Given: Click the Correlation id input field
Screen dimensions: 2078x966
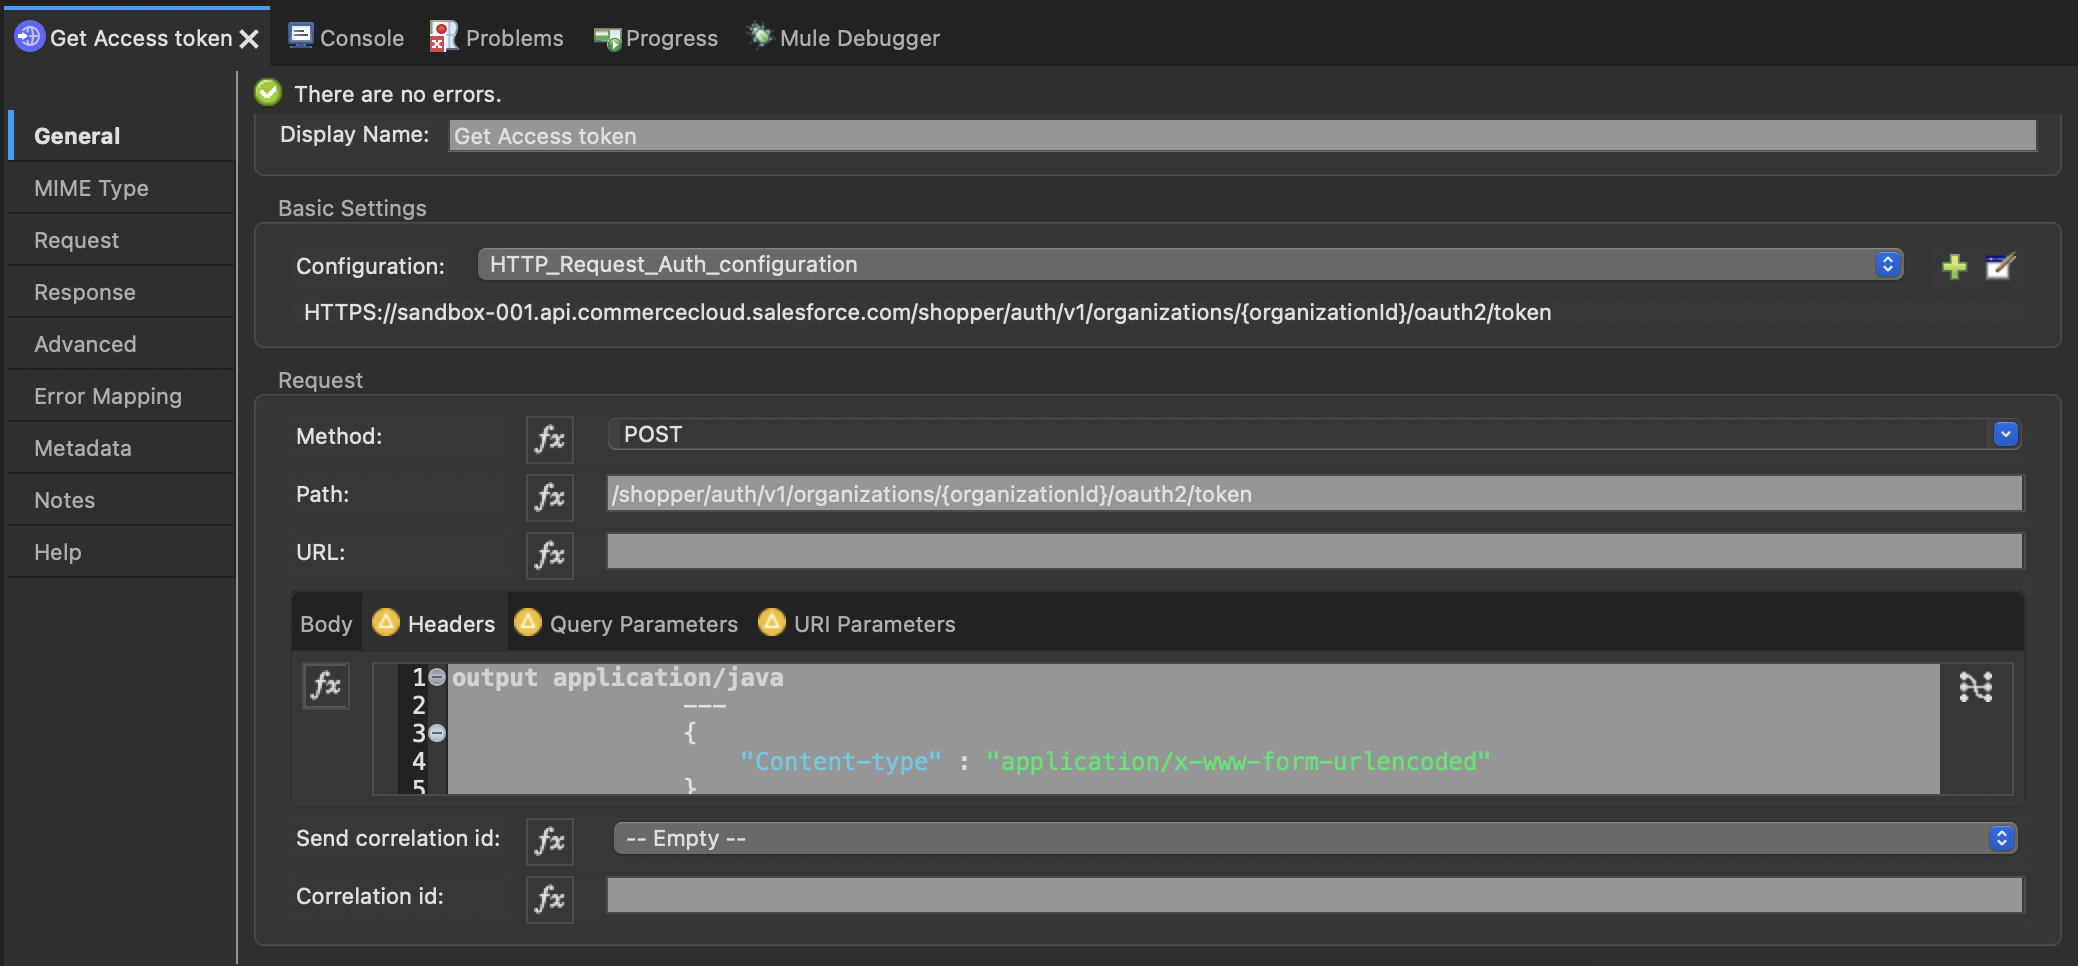Looking at the screenshot, I should coord(1315,895).
